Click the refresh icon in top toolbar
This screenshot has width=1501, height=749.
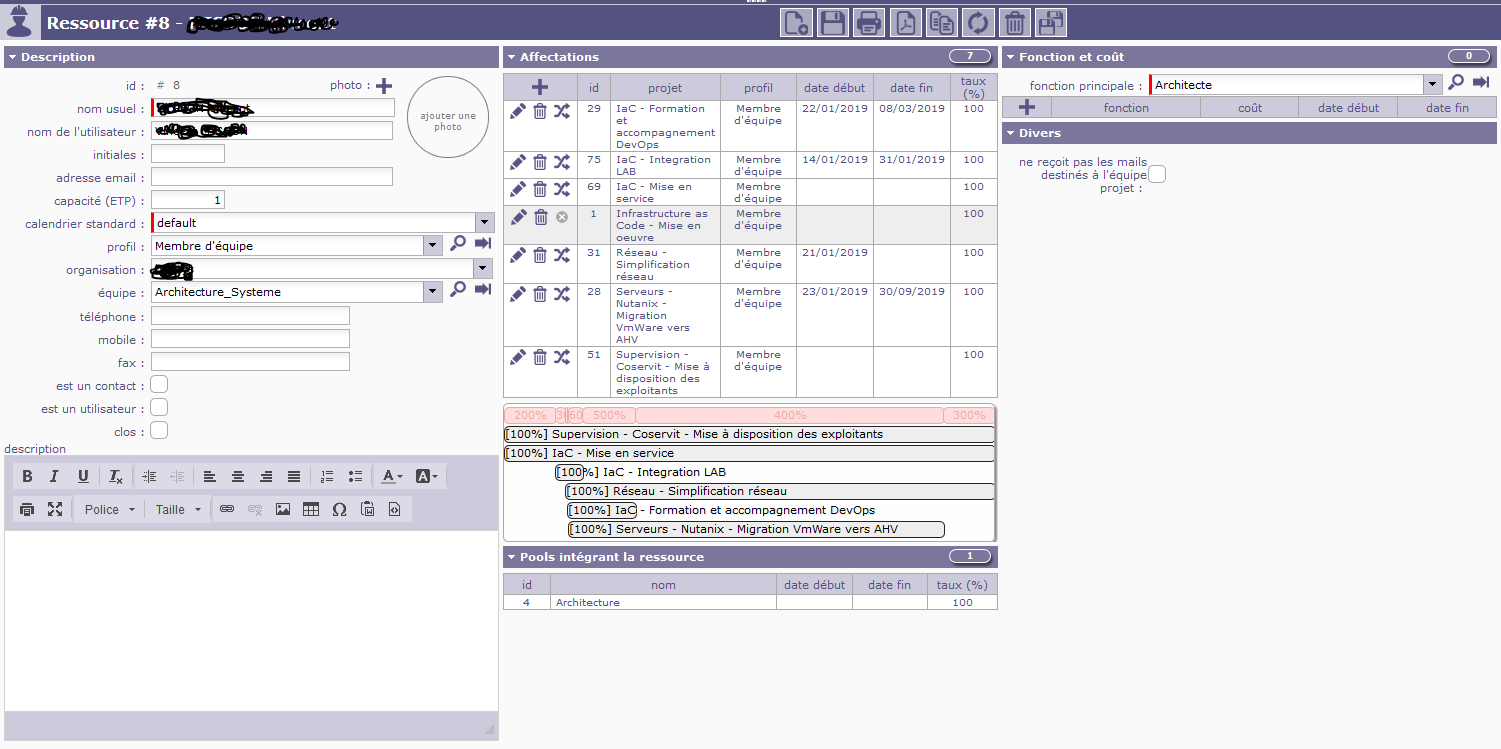(978, 23)
